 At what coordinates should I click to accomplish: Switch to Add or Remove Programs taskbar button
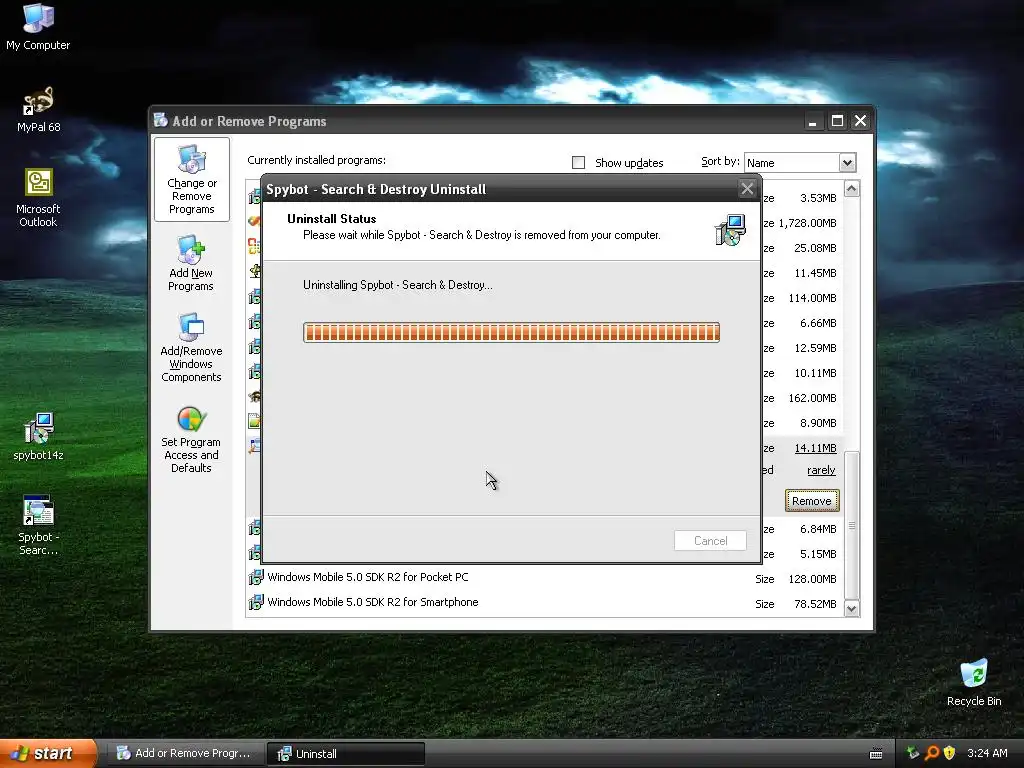point(186,753)
